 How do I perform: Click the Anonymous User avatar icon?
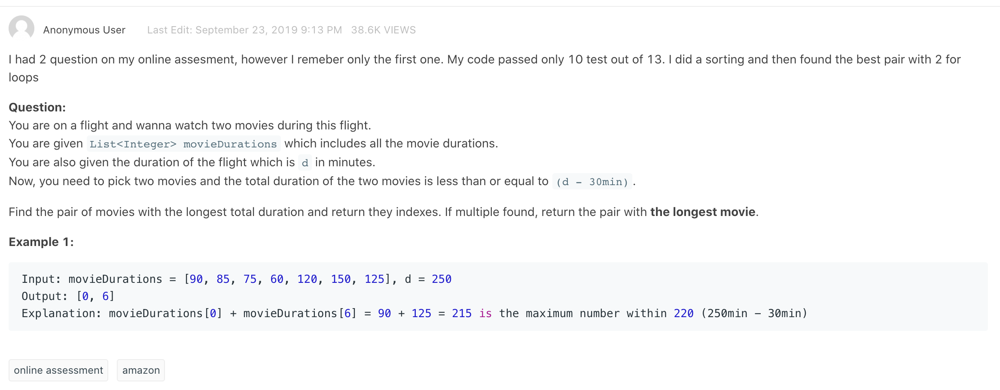point(21,29)
